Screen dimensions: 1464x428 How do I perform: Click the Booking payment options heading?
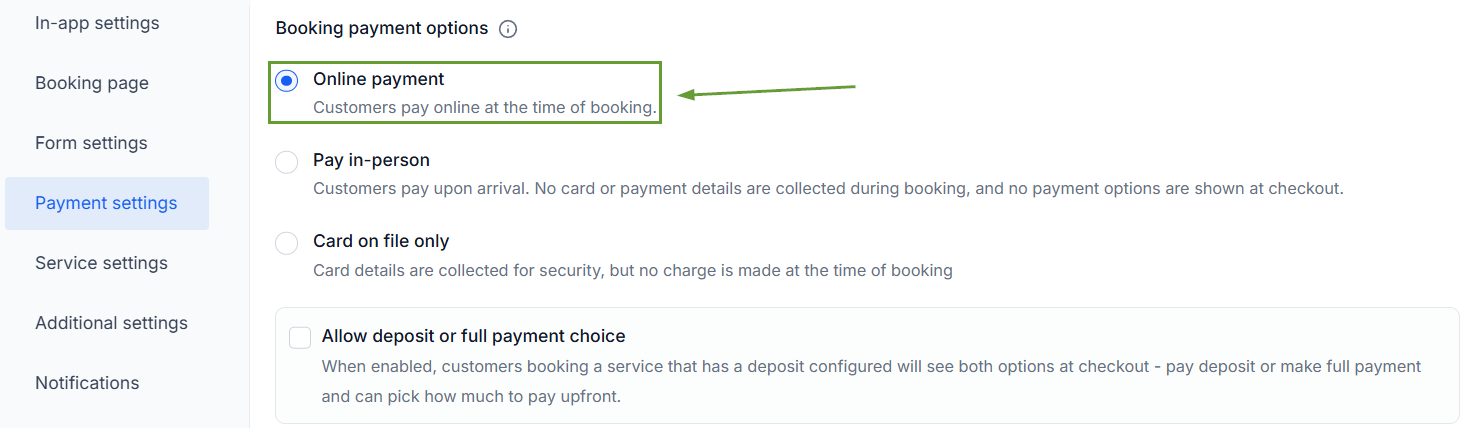[x=382, y=28]
